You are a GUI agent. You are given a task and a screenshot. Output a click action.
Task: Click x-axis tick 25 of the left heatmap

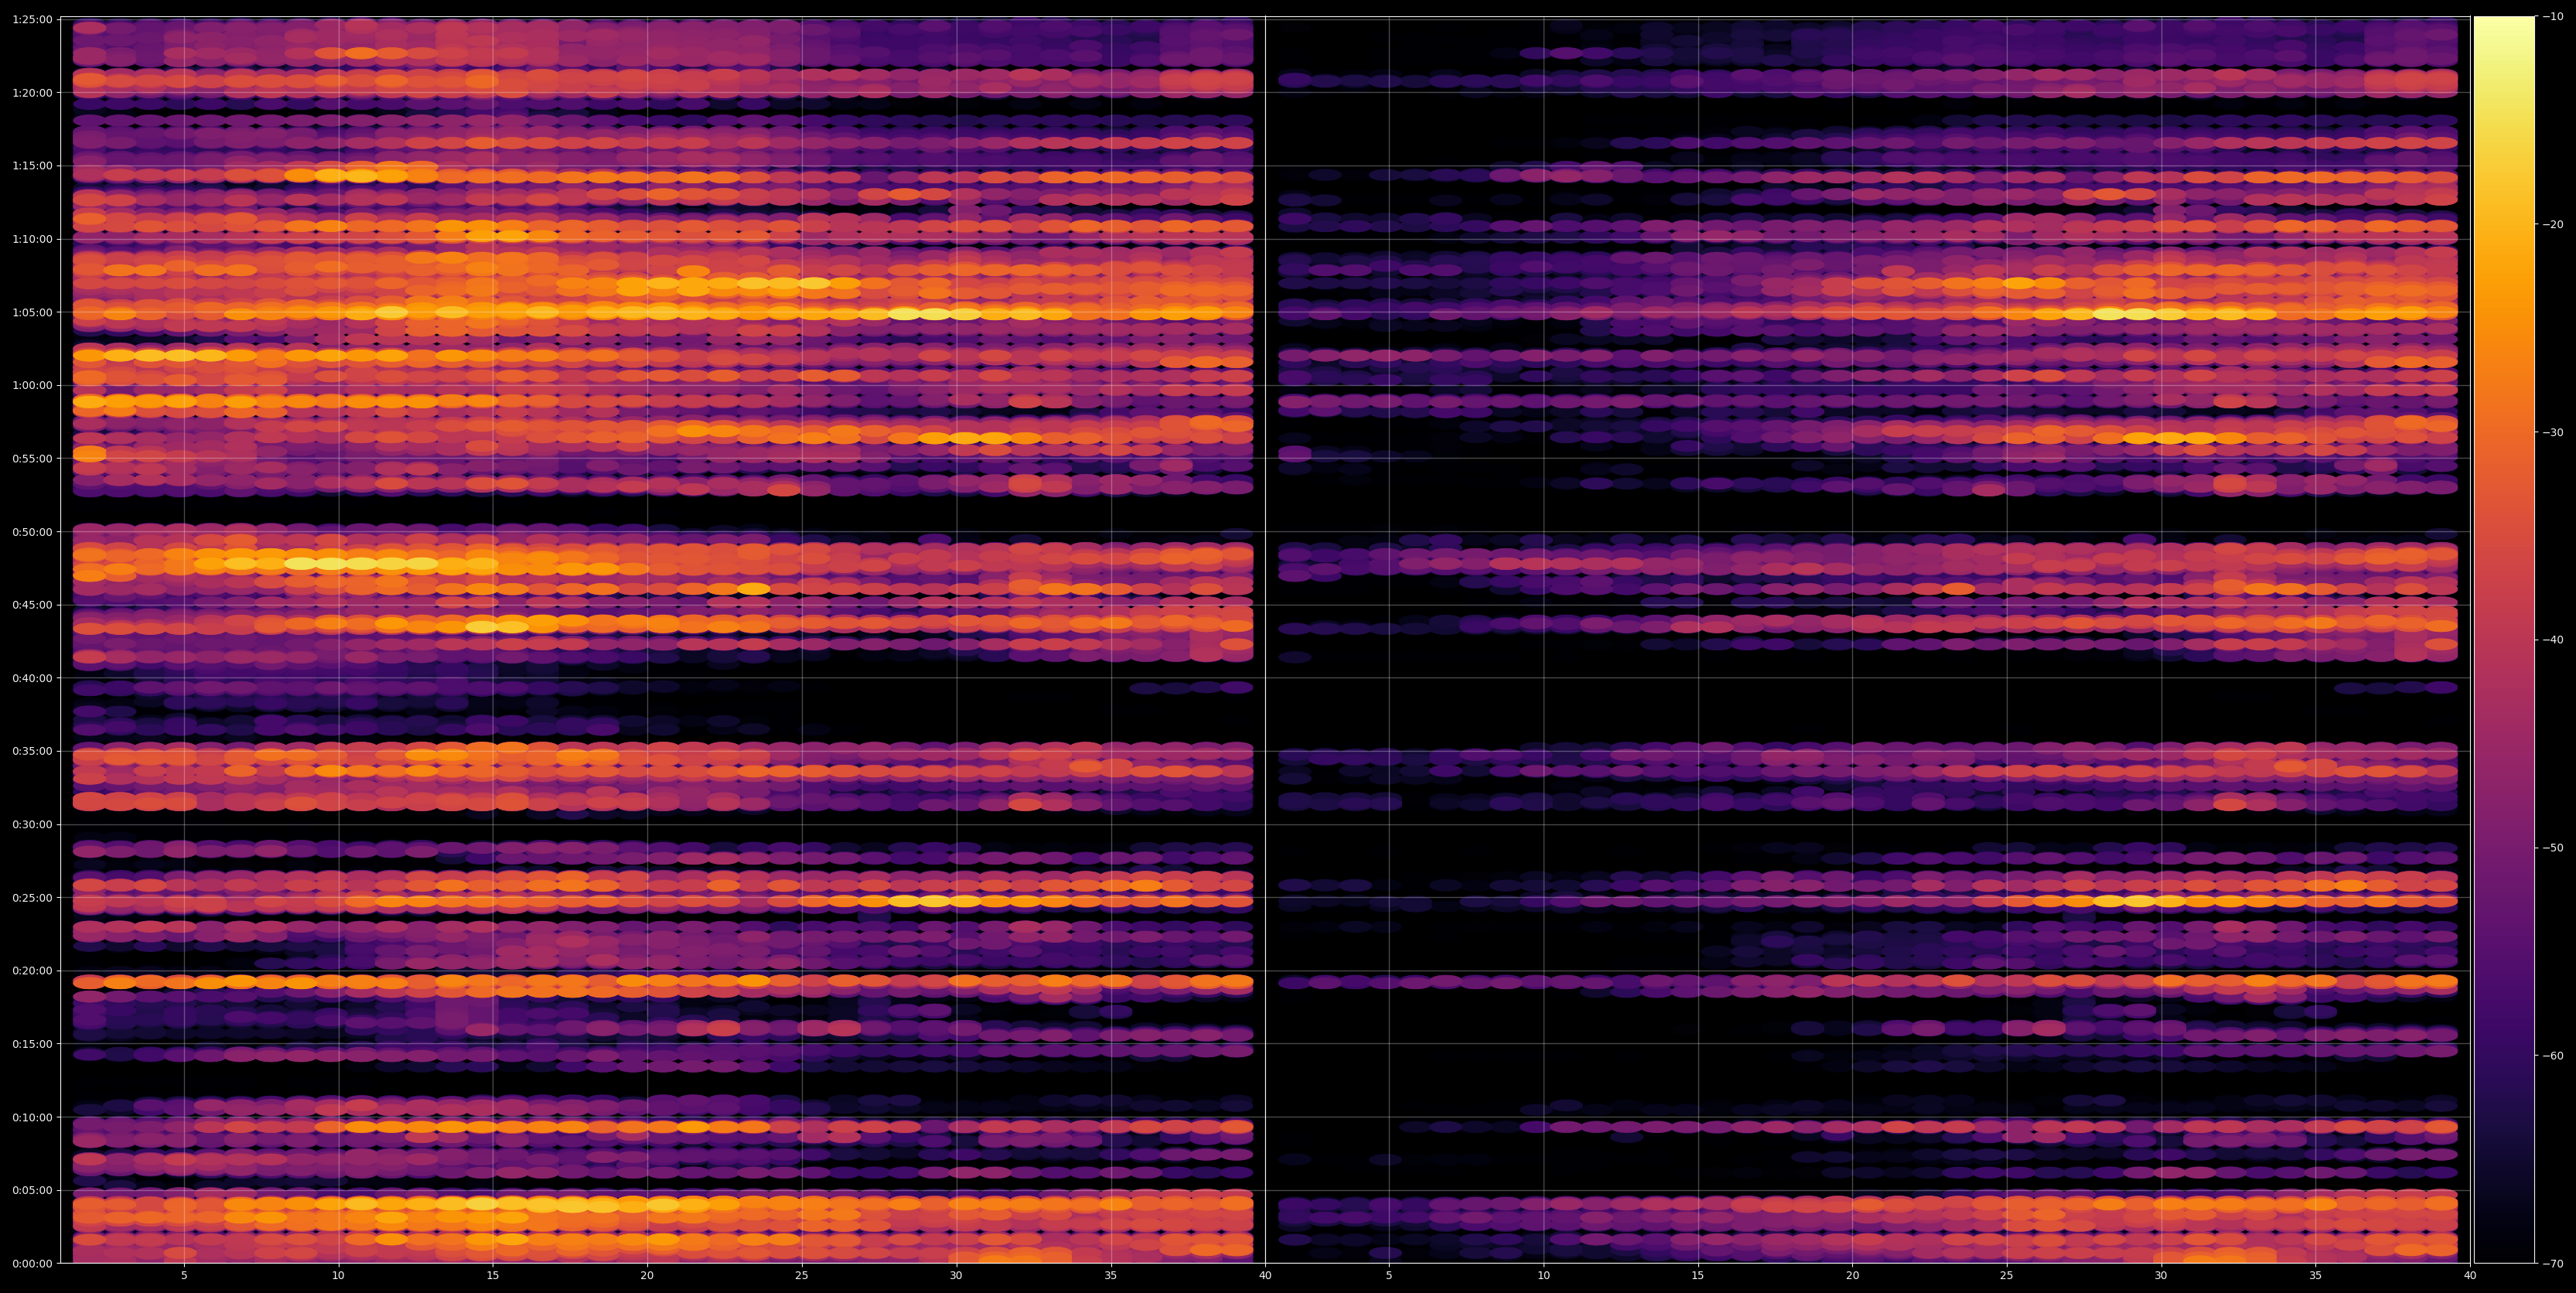(802, 1276)
